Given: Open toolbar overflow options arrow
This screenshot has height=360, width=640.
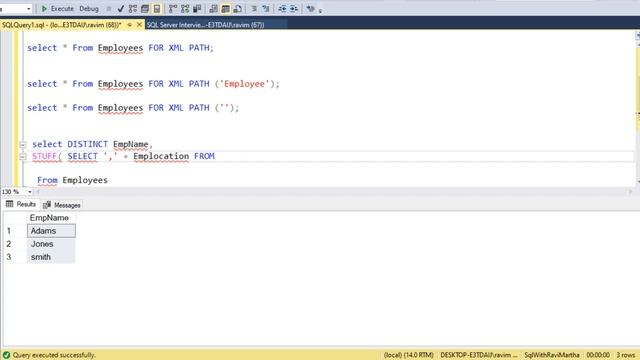Looking at the screenshot, I should (320, 11).
